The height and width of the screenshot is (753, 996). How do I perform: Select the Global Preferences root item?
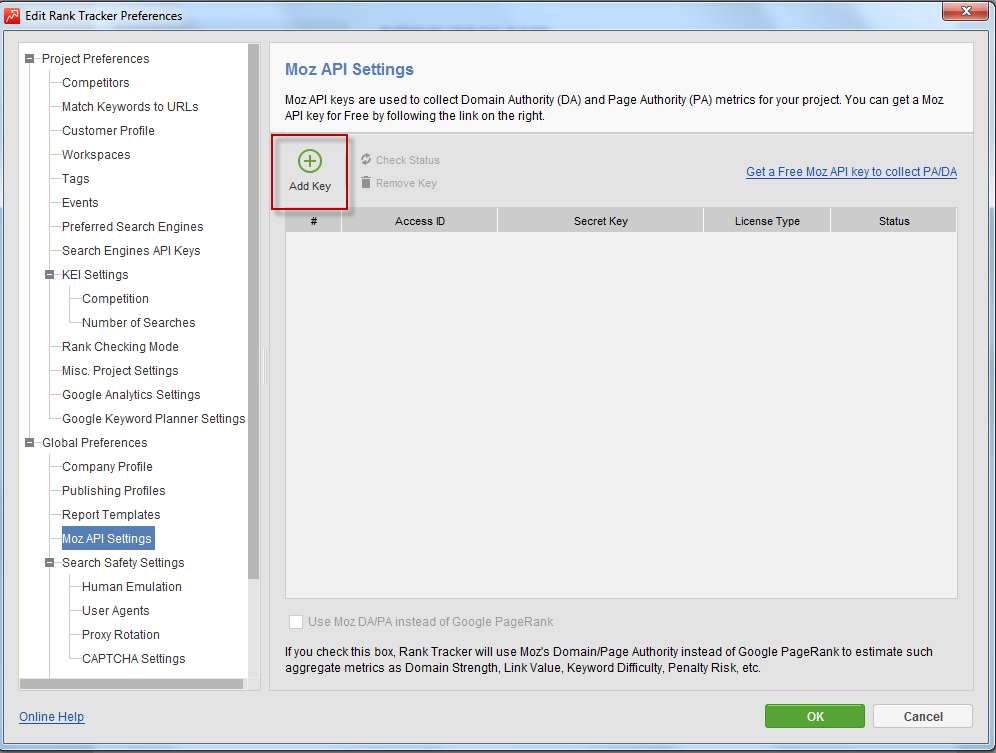pos(95,442)
